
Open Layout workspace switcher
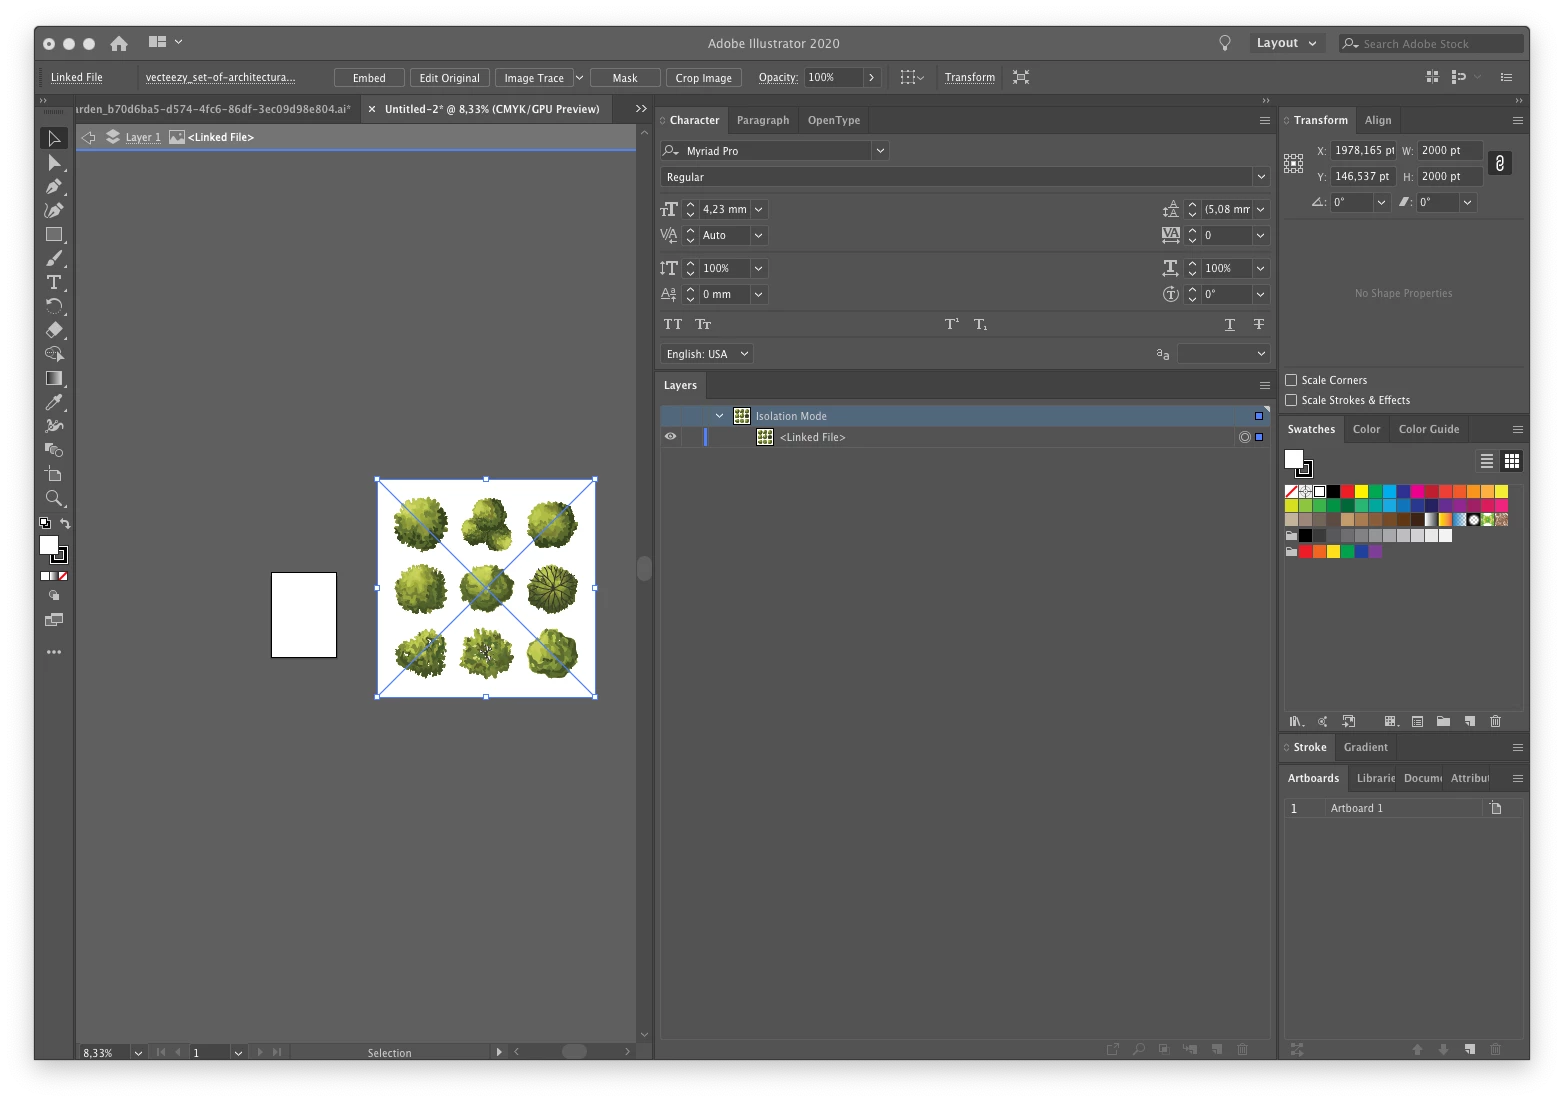tap(1287, 43)
